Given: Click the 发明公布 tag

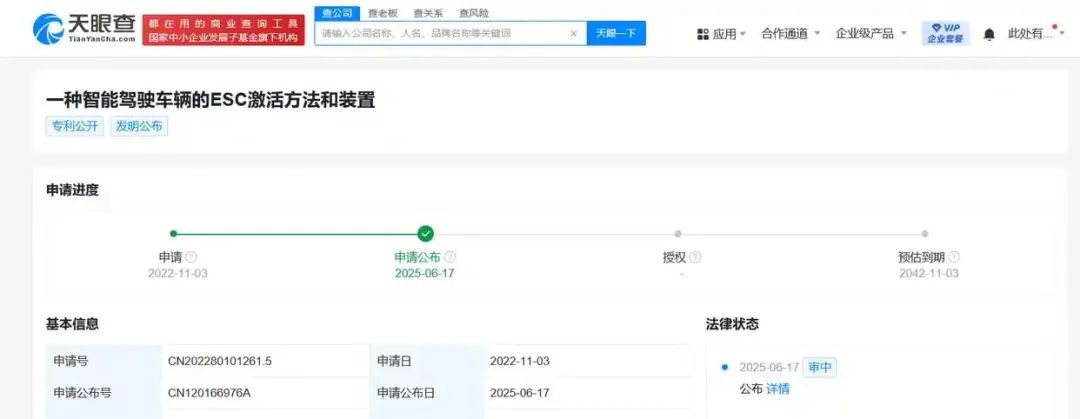Looking at the screenshot, I should (x=138, y=126).
